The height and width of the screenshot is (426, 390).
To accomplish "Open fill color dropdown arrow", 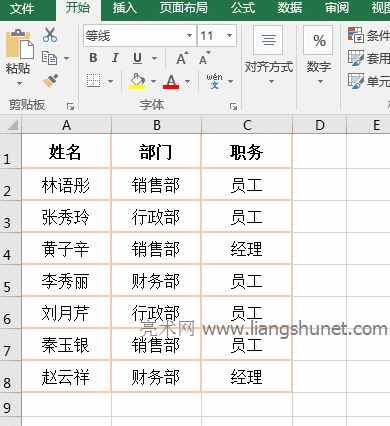I will click(x=153, y=81).
